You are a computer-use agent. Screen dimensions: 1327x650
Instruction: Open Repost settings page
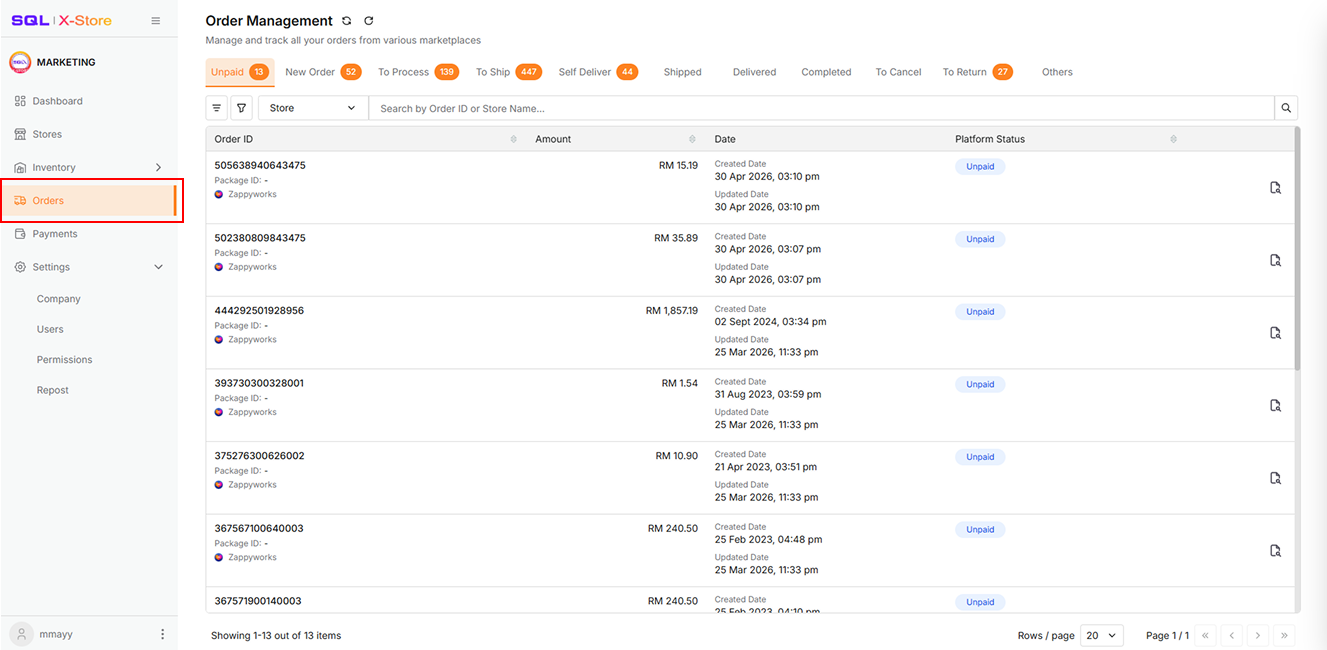(x=53, y=390)
